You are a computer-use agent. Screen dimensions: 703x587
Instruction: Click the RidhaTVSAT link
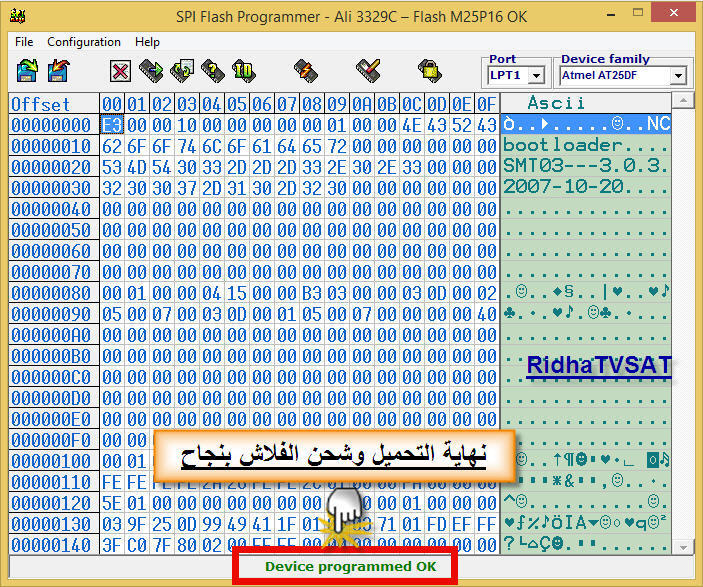point(599,367)
